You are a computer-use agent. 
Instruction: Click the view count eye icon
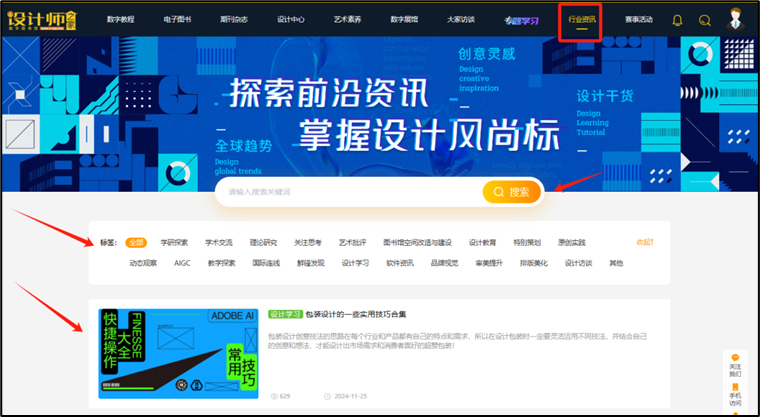tap(274, 396)
